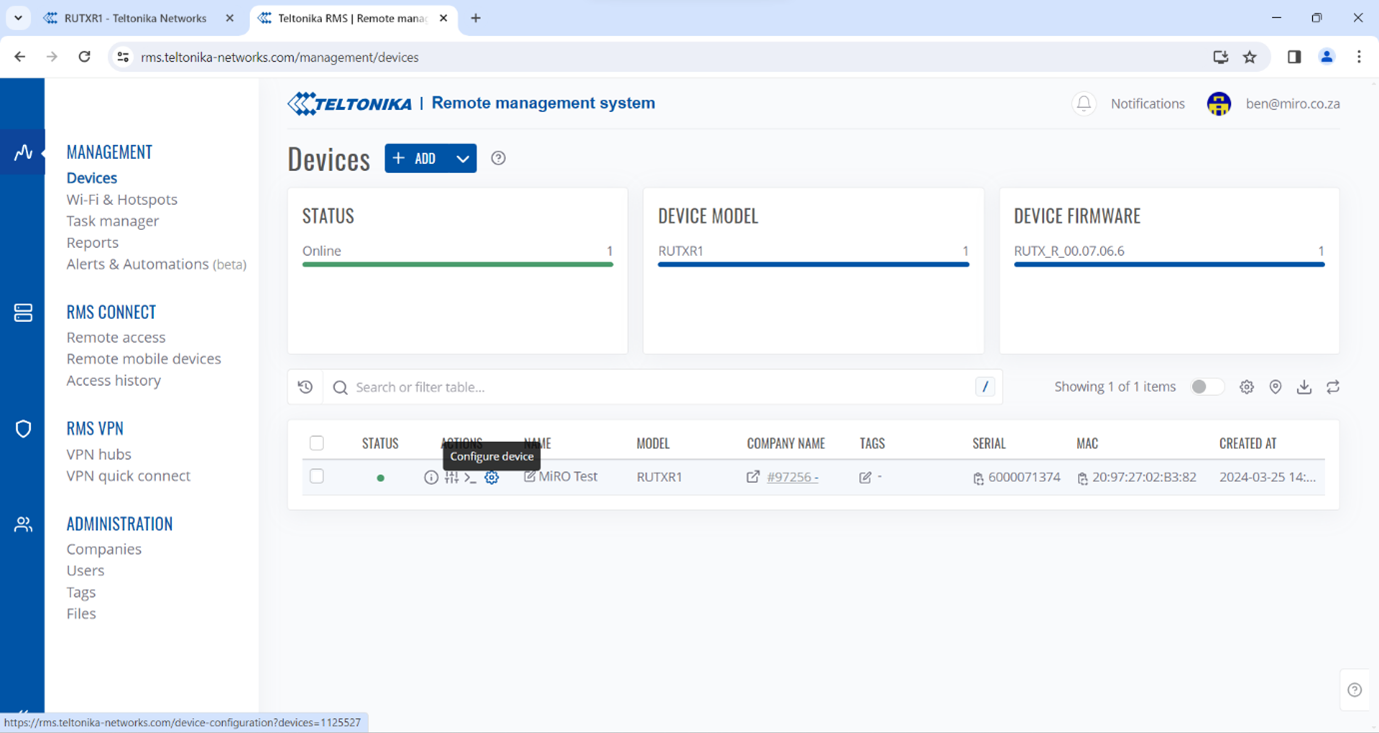Toggle the switch next to Showing items
The image size is (1379, 733).
point(1206,387)
